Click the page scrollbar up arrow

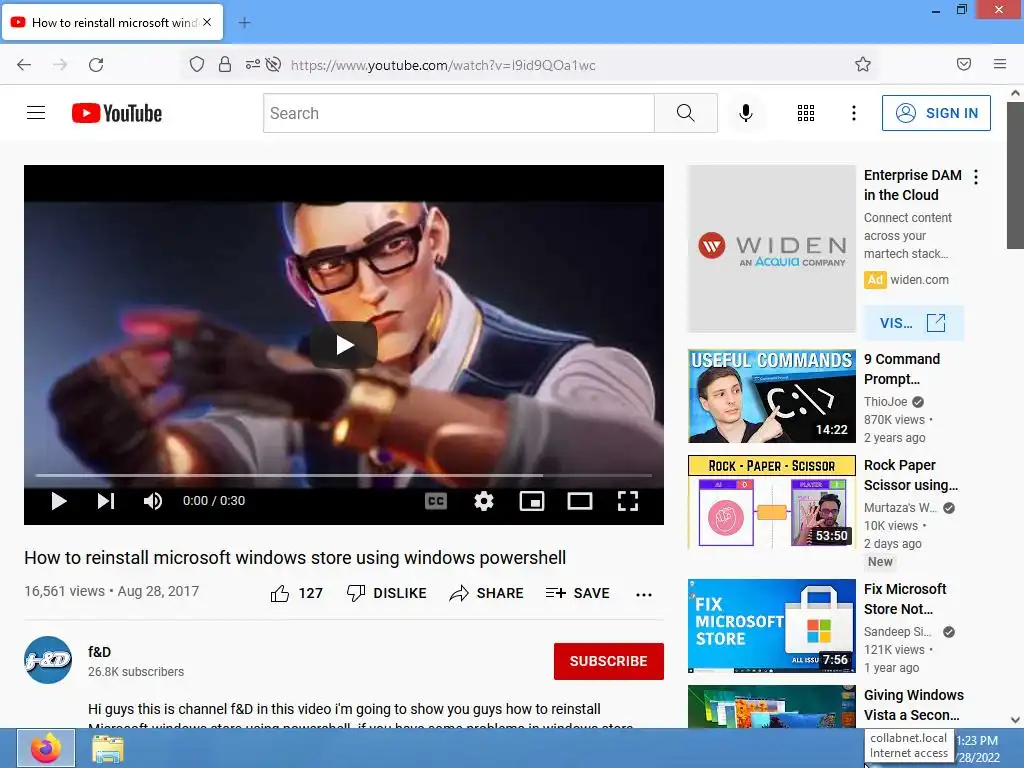click(1016, 93)
